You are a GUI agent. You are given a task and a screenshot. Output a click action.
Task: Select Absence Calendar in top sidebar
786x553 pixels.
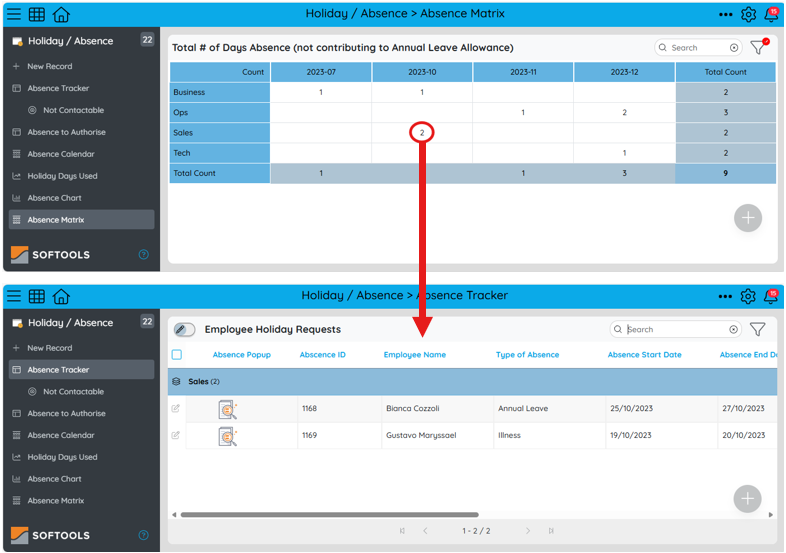(61, 154)
